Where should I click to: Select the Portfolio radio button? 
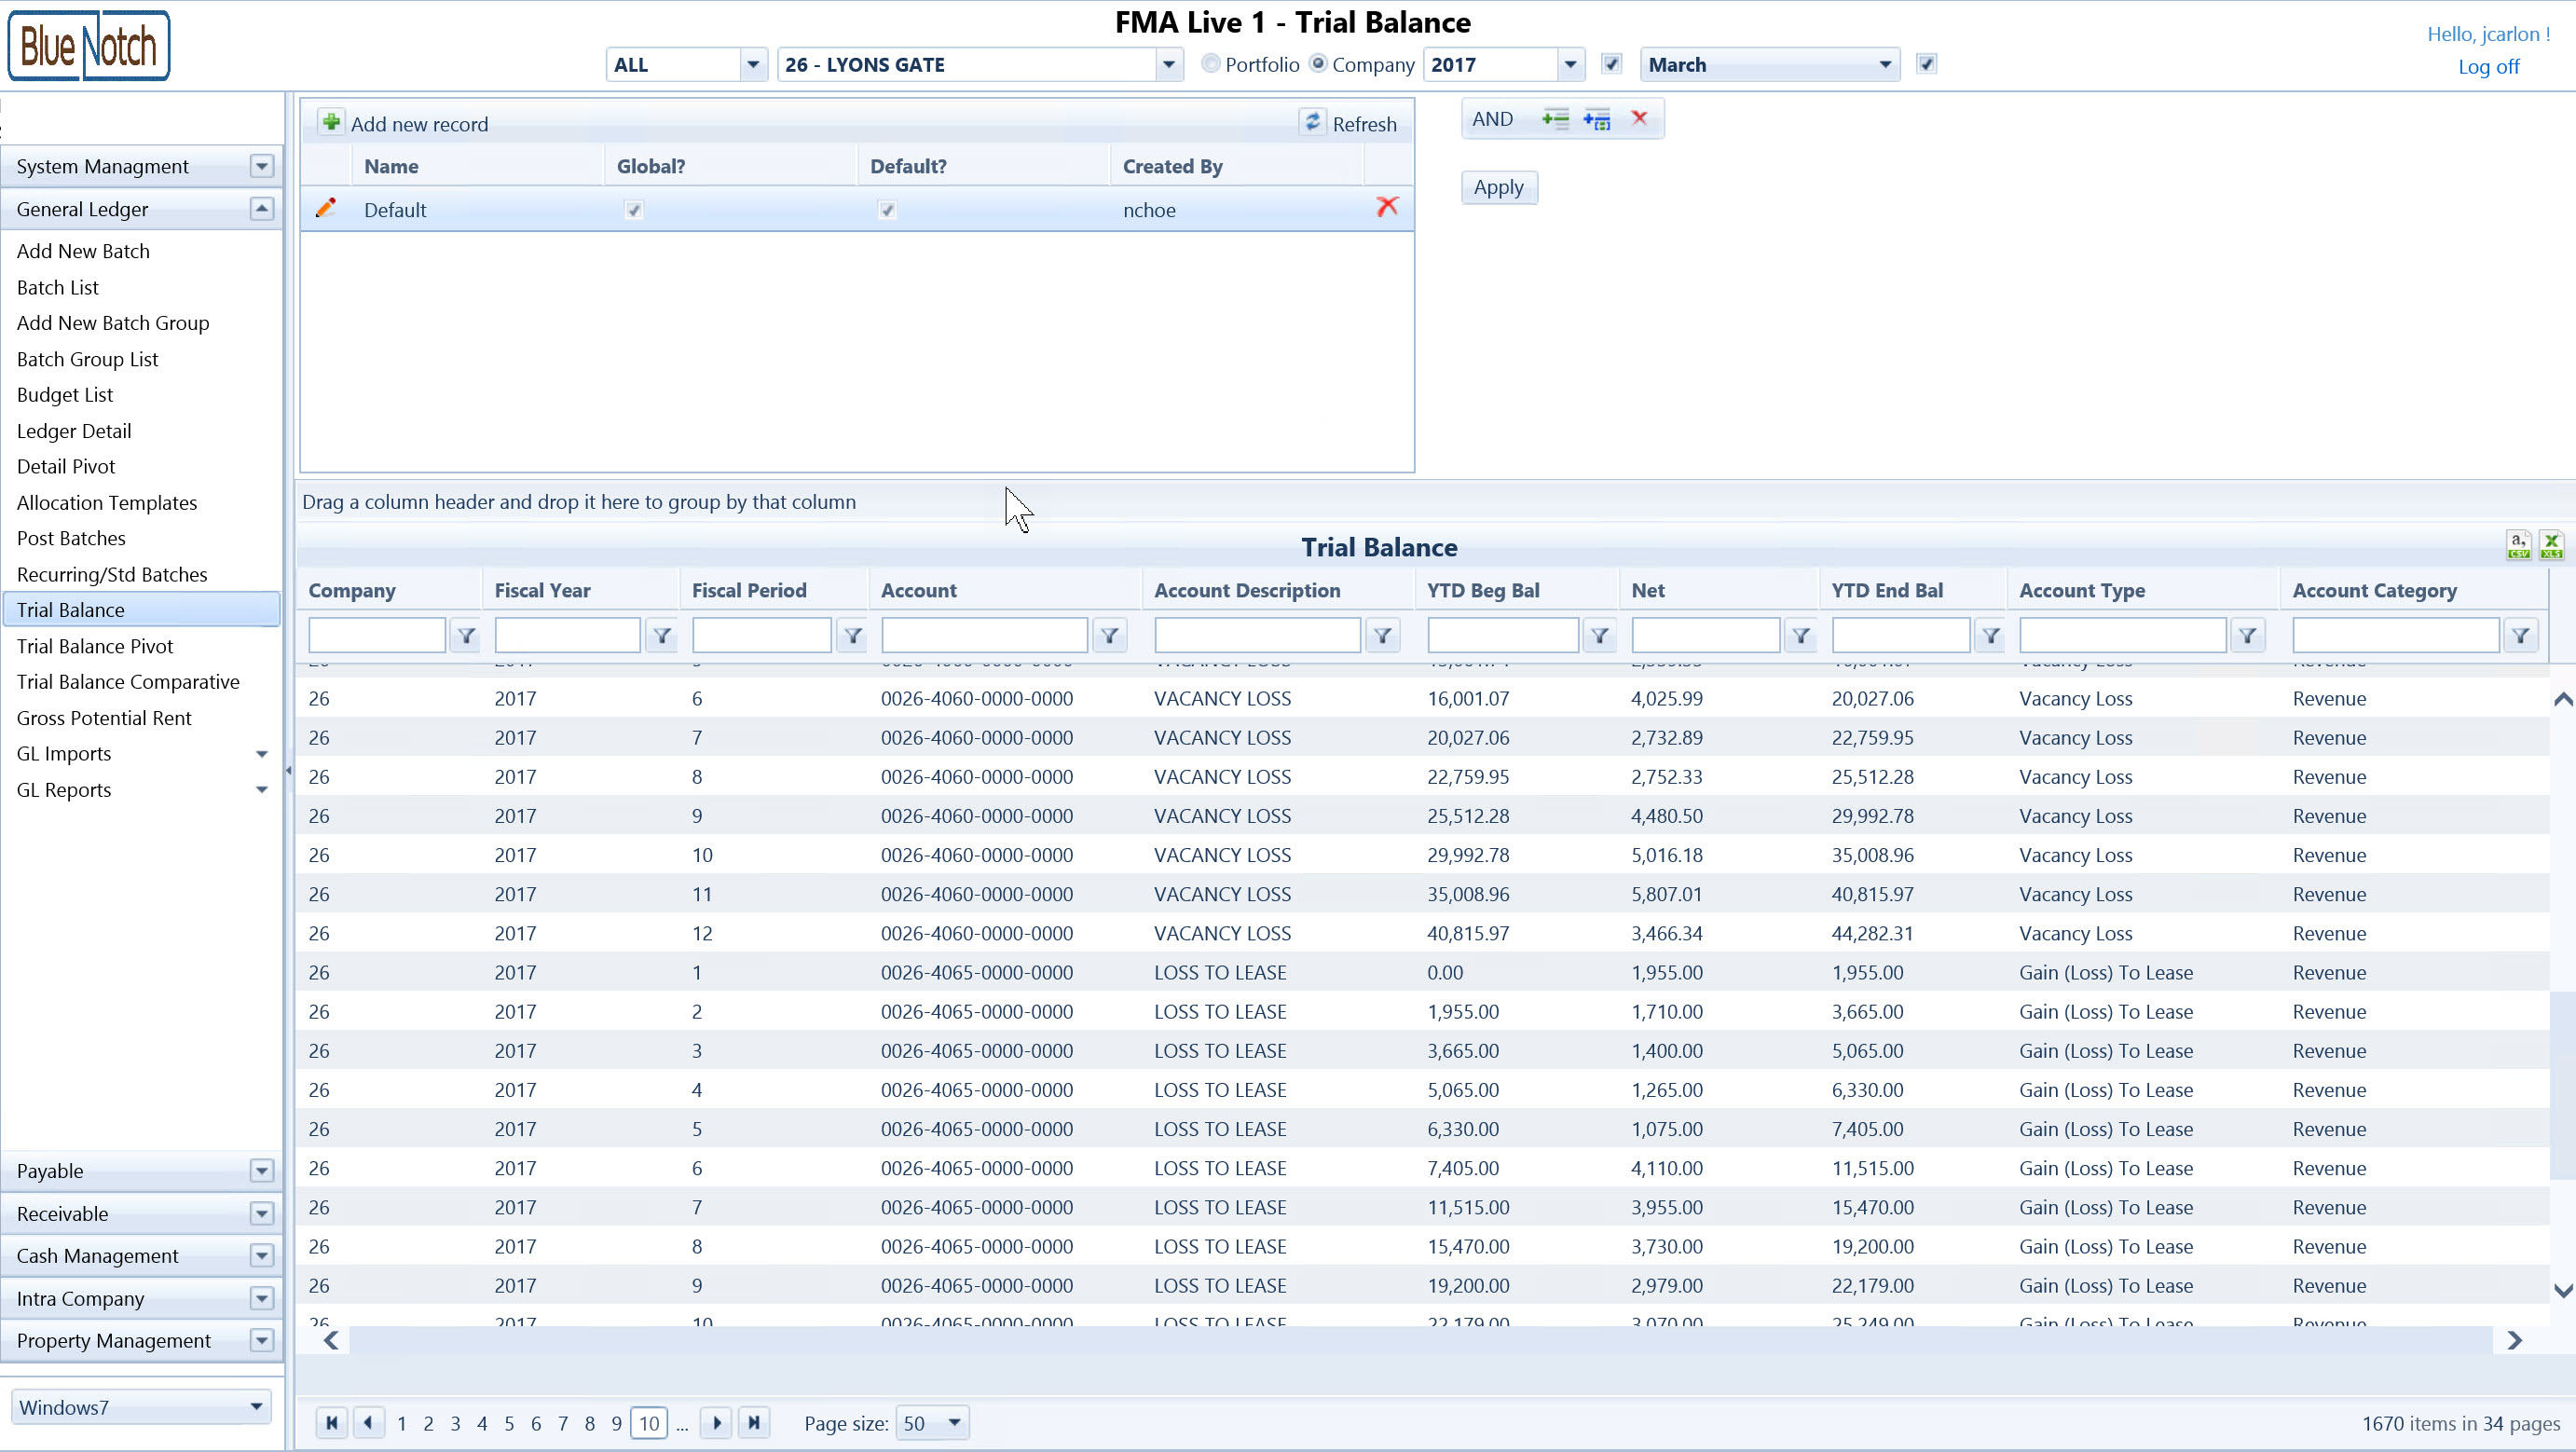(1210, 64)
